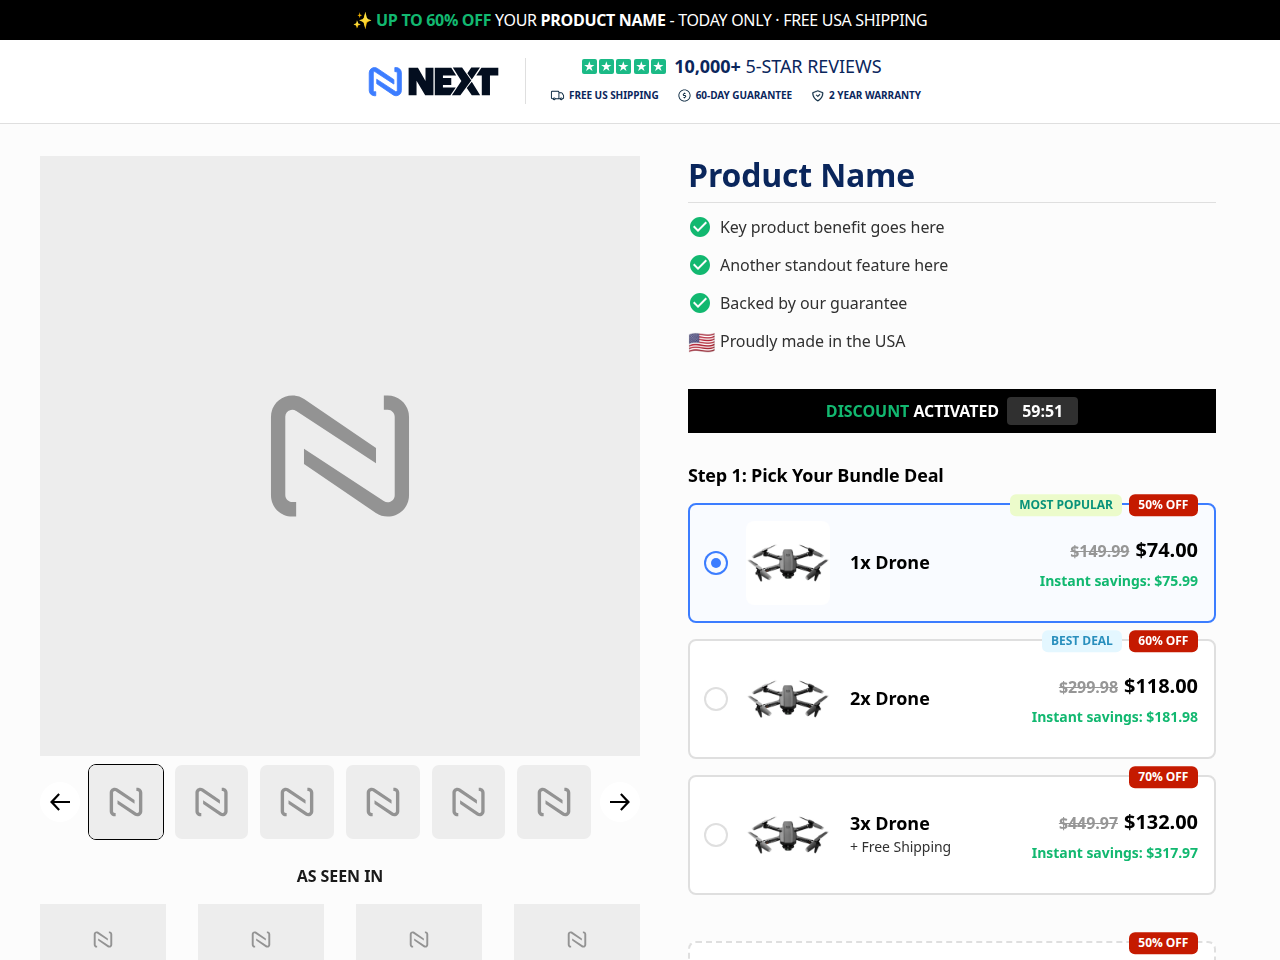Click the 60-day guarantee icon
This screenshot has width=1280, height=960.
684,96
